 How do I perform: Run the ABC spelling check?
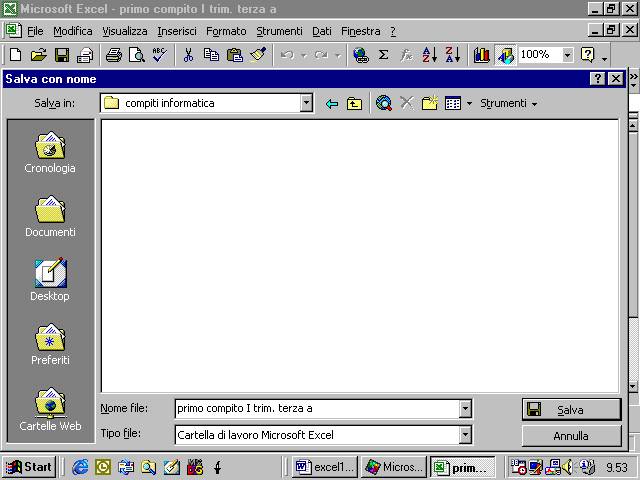160,55
